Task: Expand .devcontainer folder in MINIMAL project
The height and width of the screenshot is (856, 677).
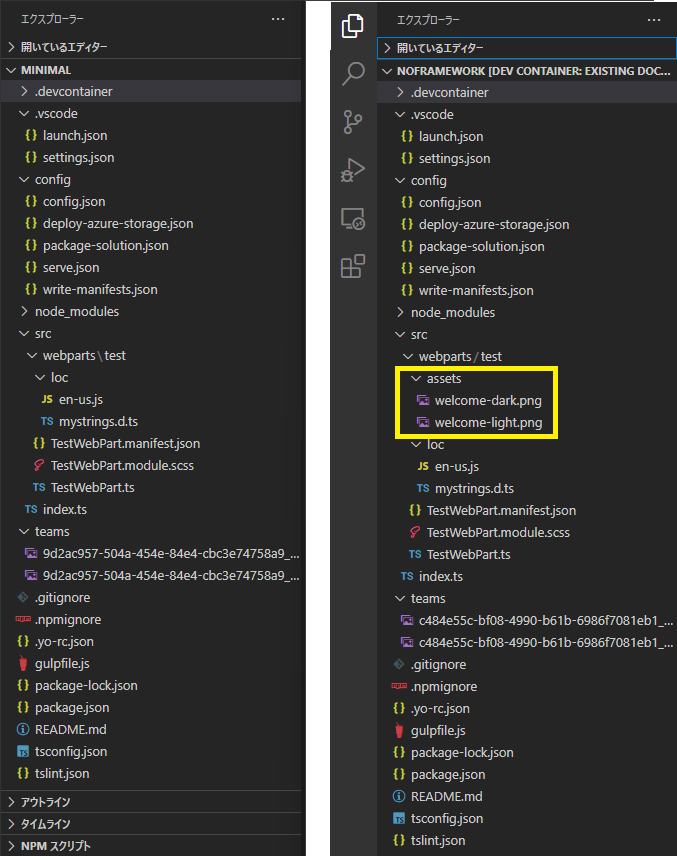Action: [x=73, y=92]
